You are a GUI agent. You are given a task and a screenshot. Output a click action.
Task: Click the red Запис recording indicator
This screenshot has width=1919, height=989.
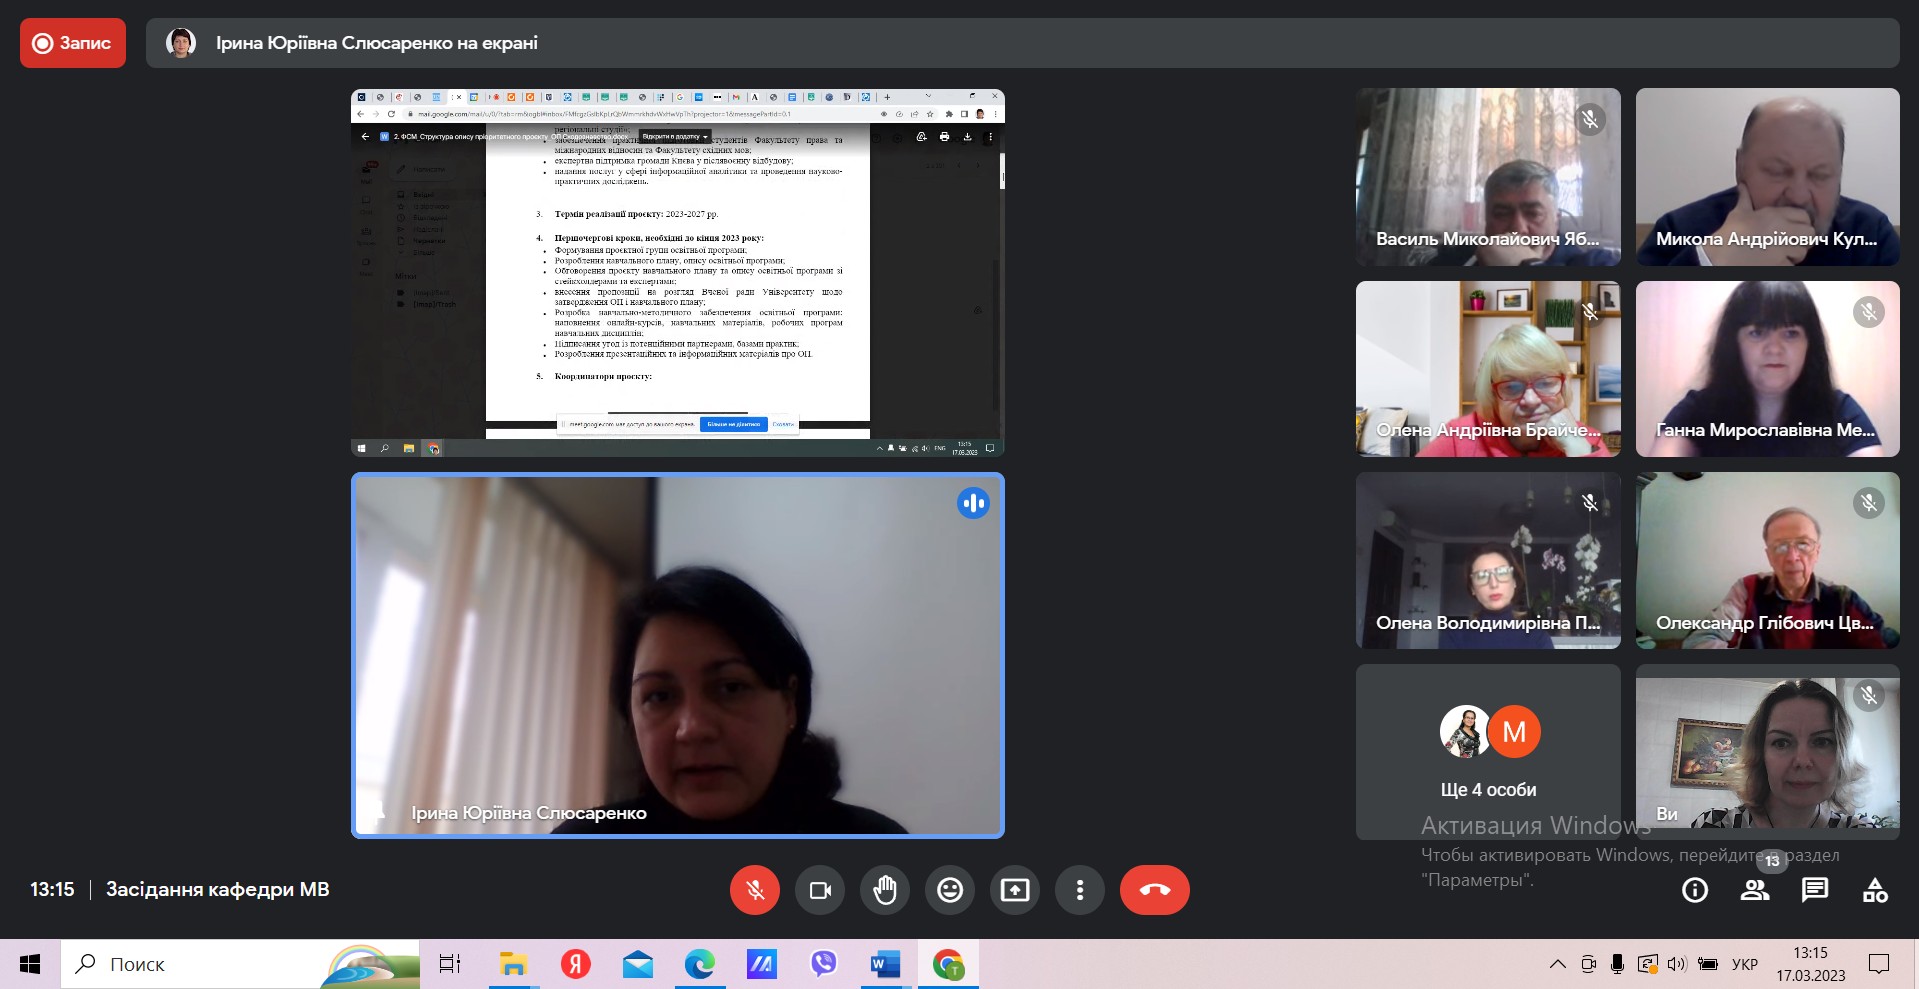(x=73, y=43)
